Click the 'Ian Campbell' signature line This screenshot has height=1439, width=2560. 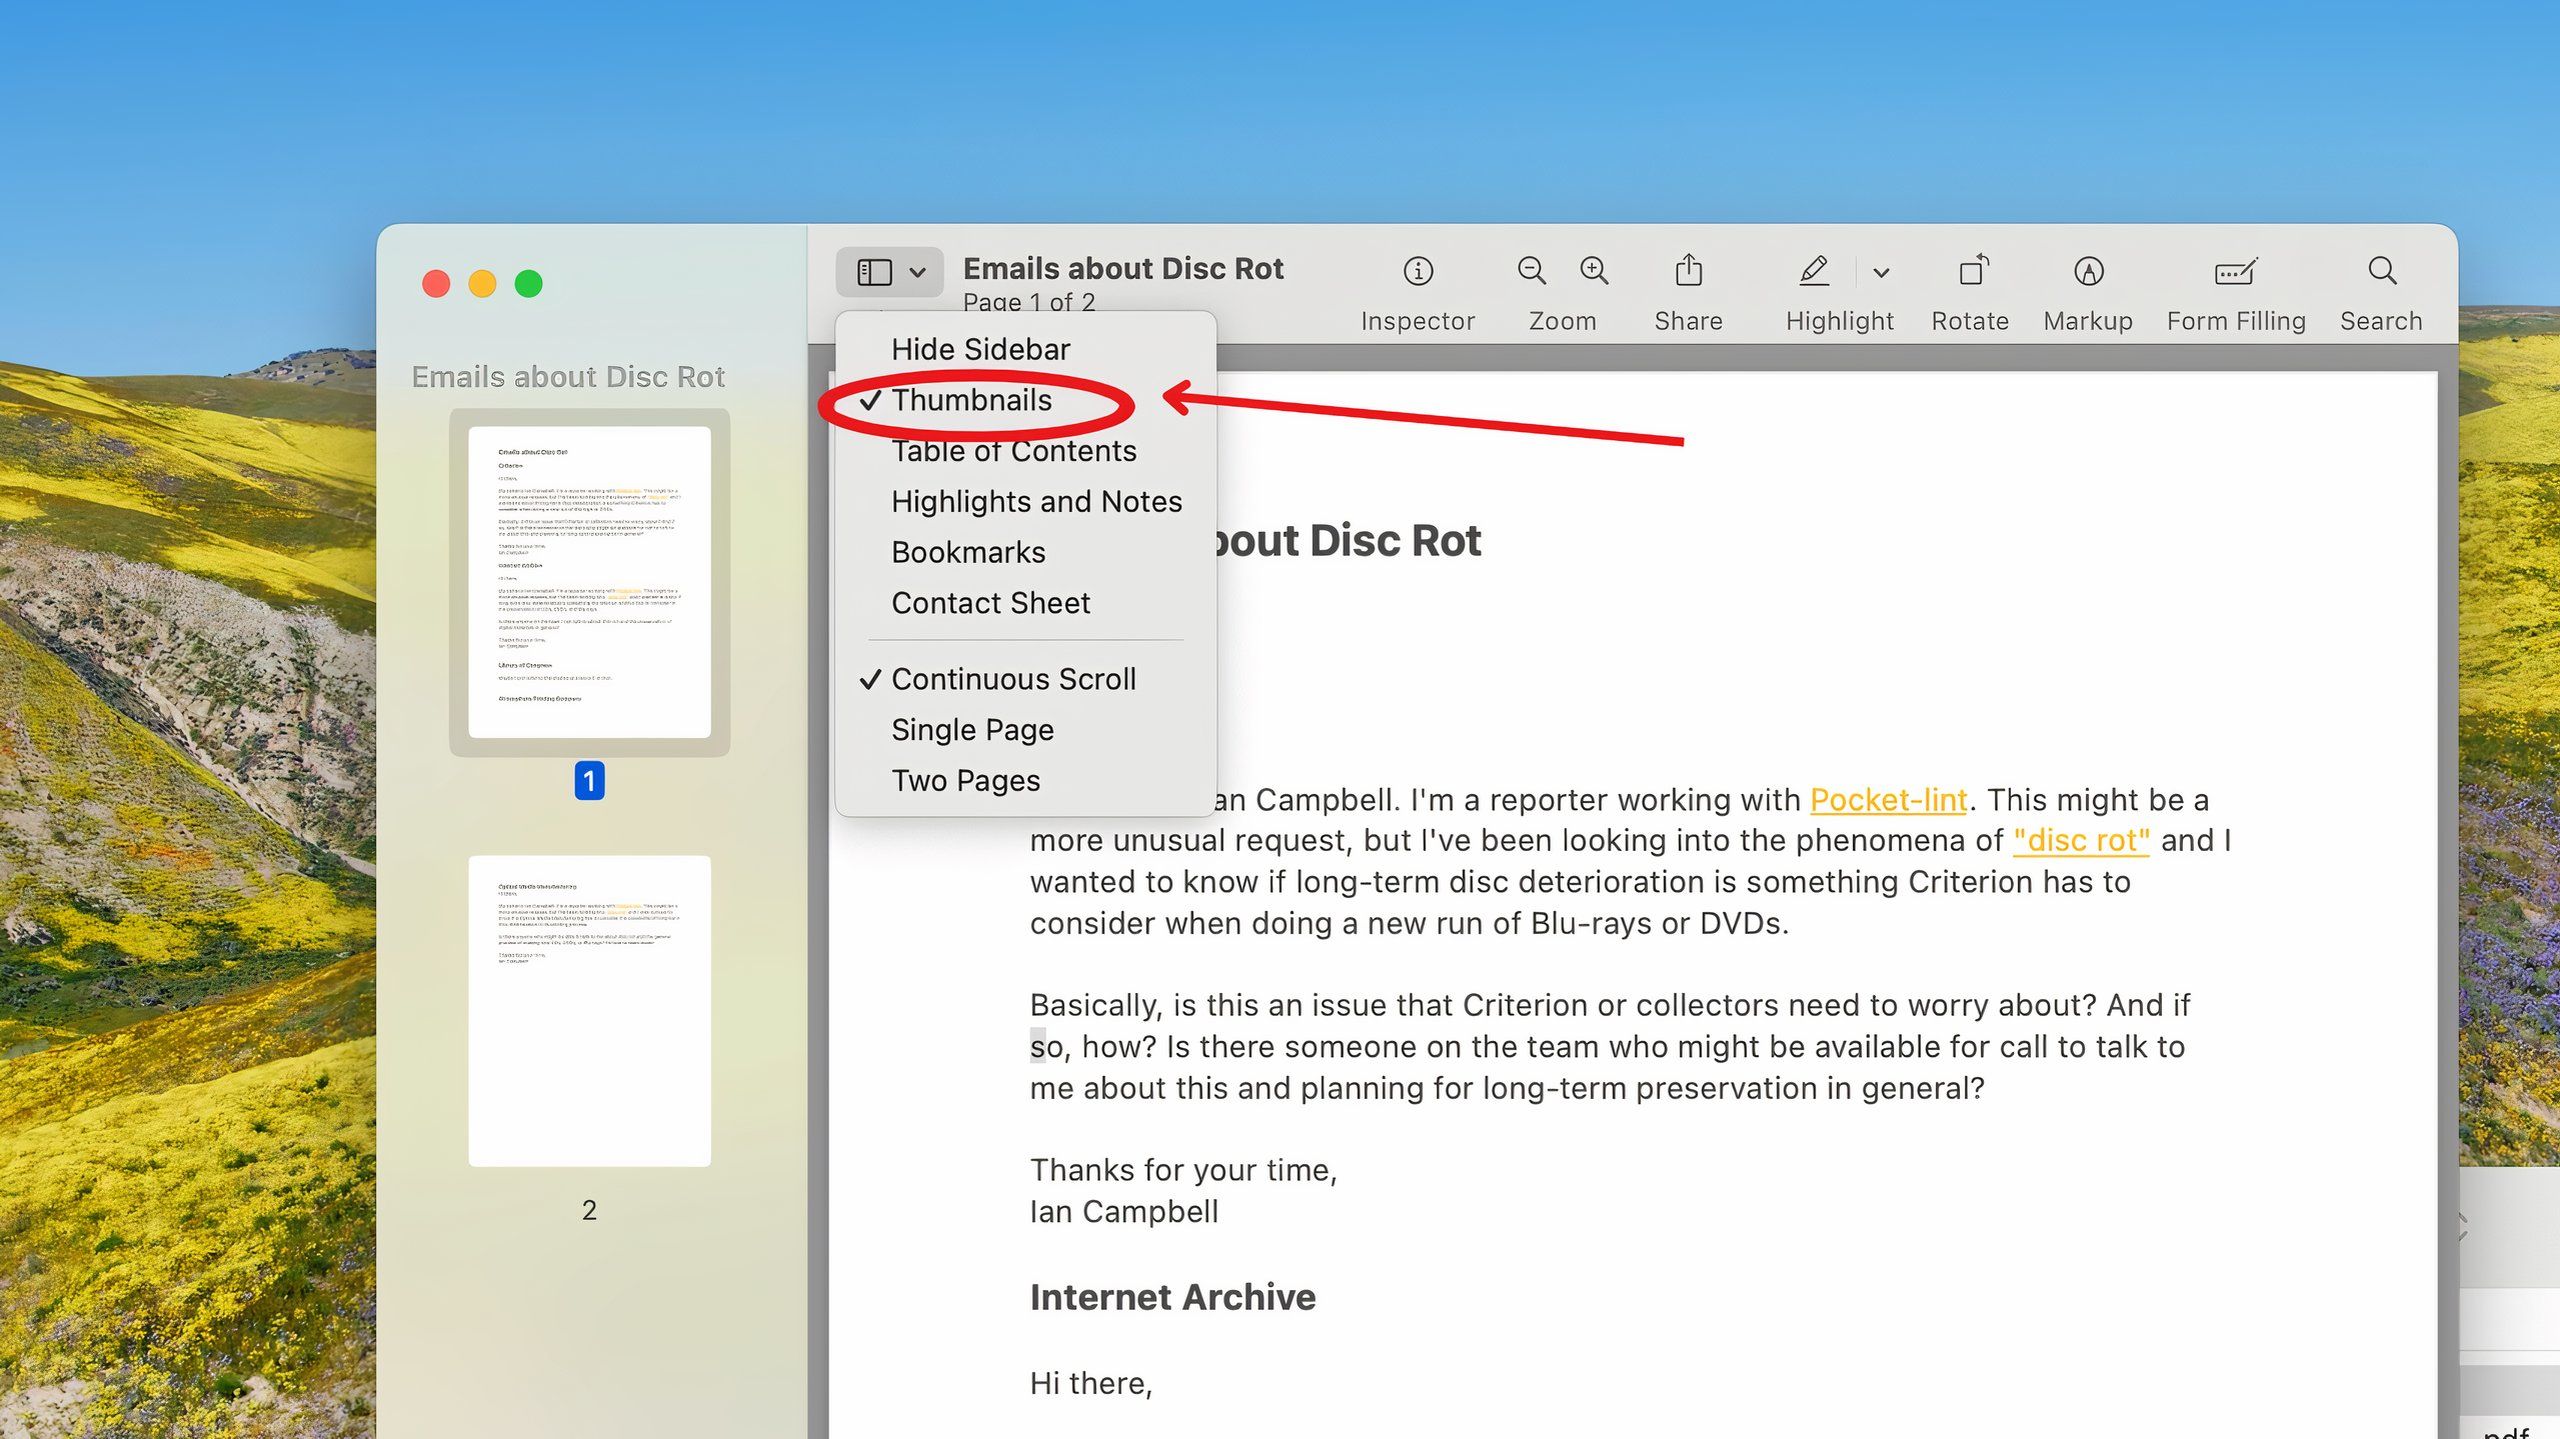pyautogui.click(x=1124, y=1212)
